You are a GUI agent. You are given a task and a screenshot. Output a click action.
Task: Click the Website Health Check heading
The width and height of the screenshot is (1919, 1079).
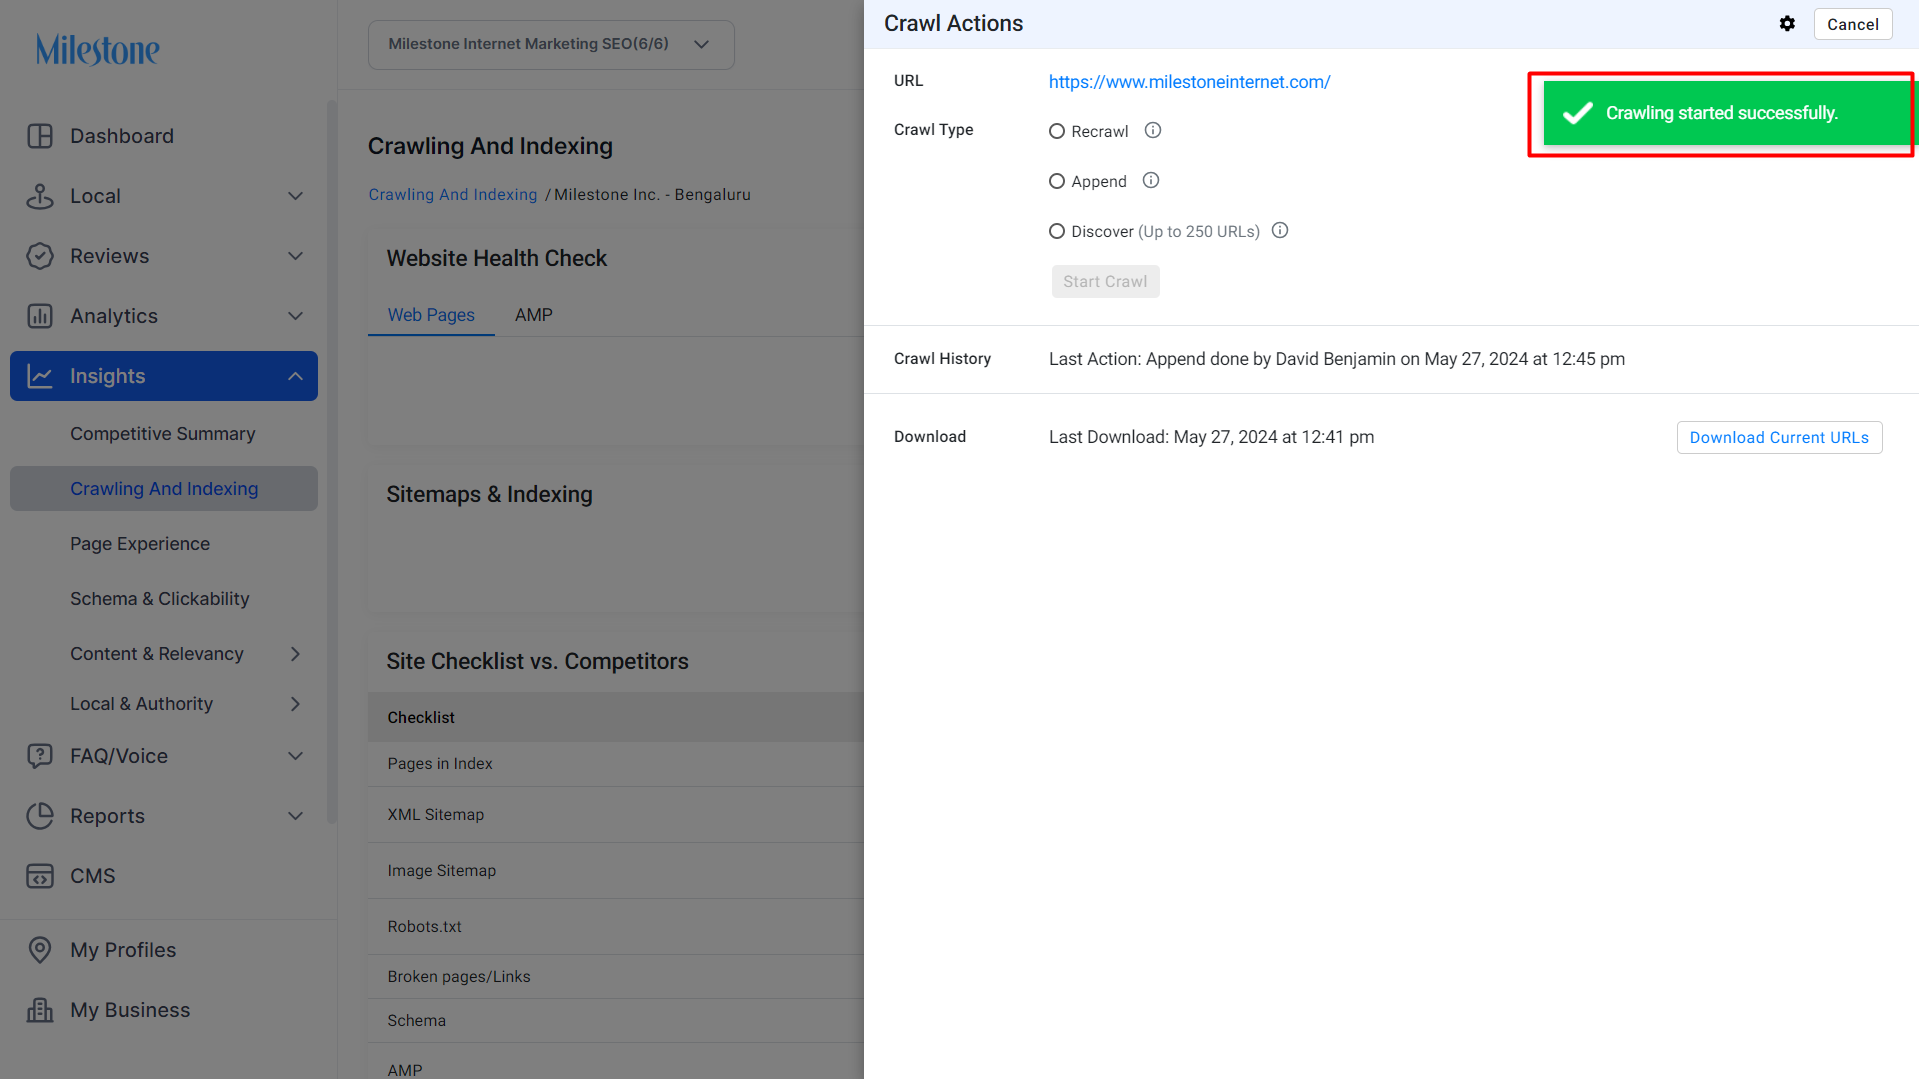click(497, 258)
